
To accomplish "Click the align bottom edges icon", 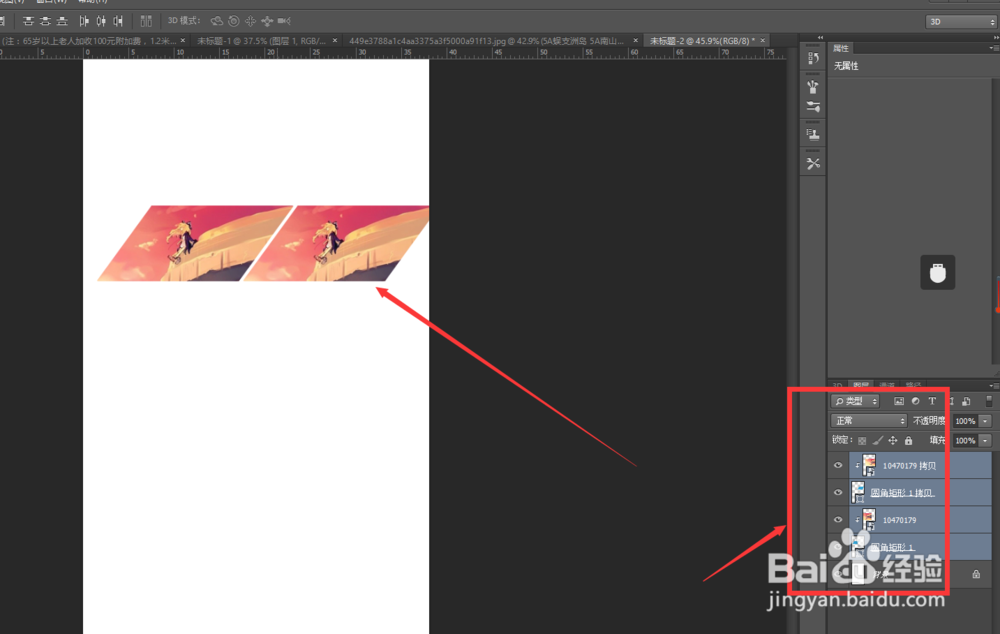I will [x=62, y=21].
